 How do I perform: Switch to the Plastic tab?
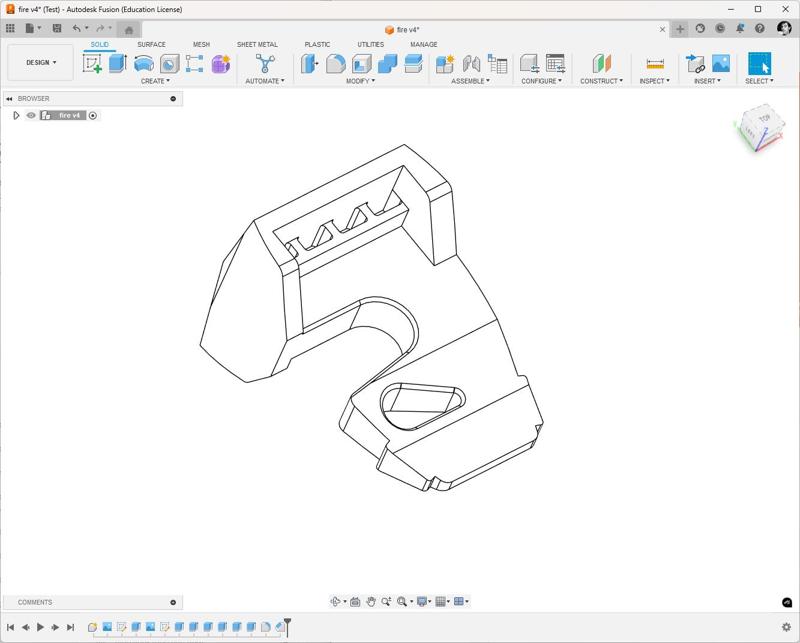point(317,44)
